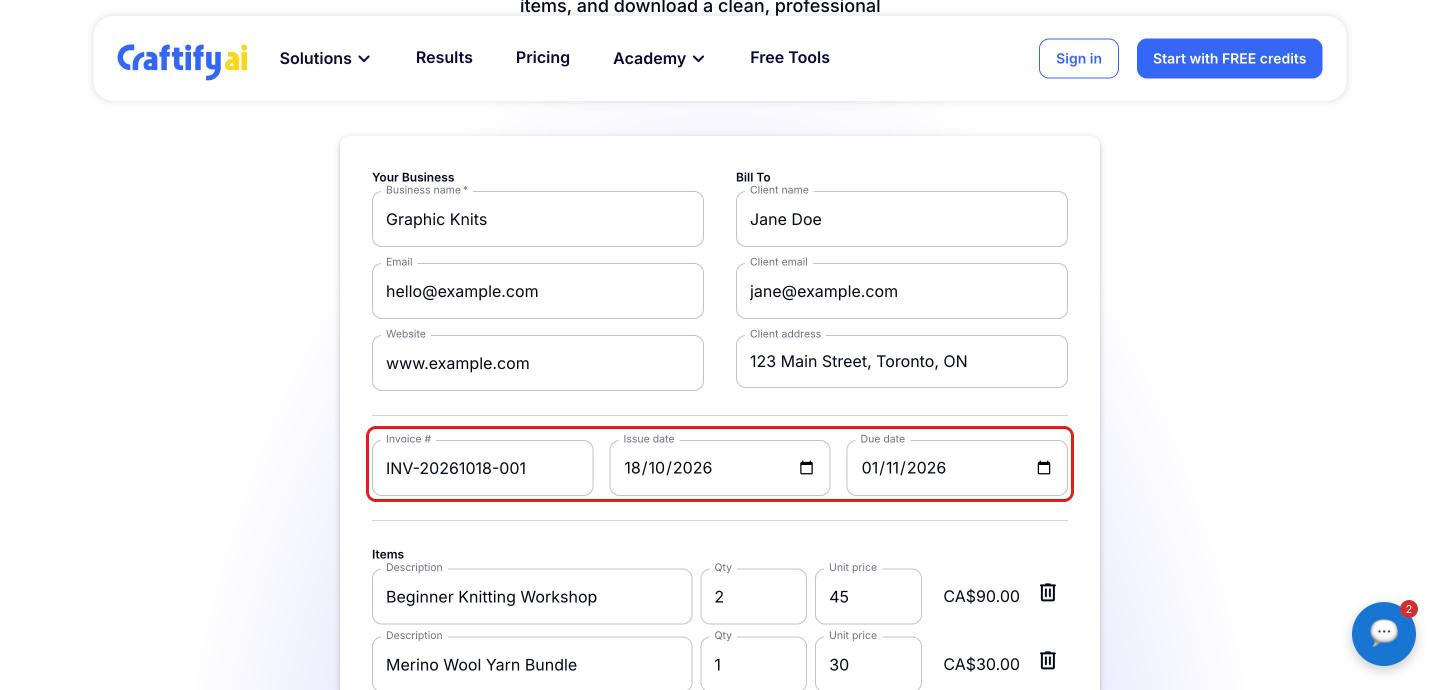The image size is (1440, 690).
Task: Click the Your Business heading
Action: (413, 177)
